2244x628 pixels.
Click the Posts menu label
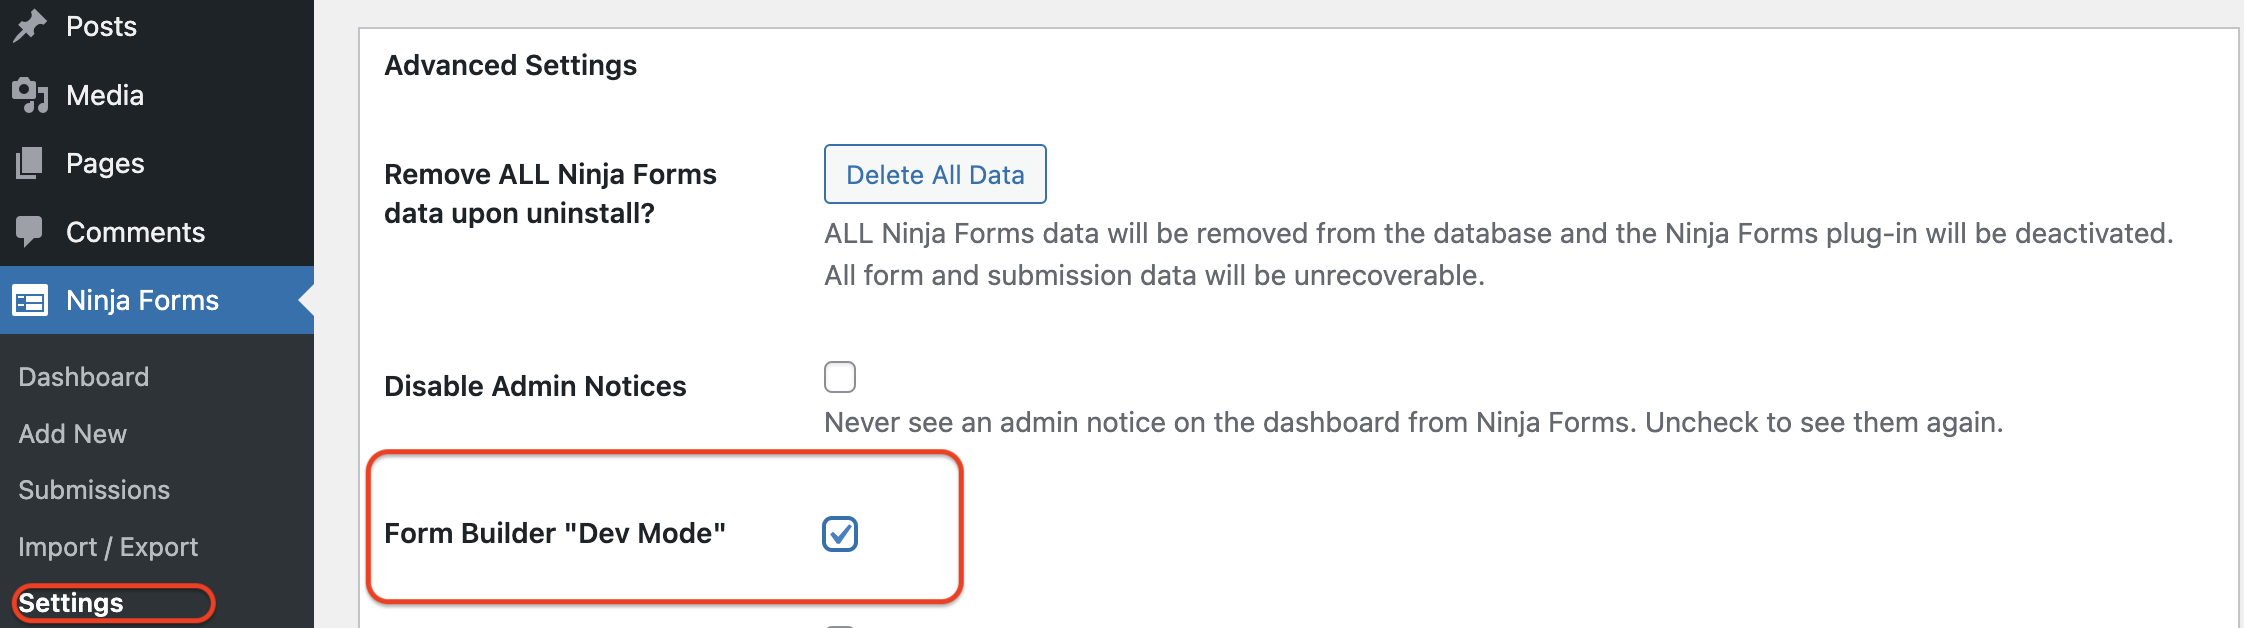coord(101,25)
